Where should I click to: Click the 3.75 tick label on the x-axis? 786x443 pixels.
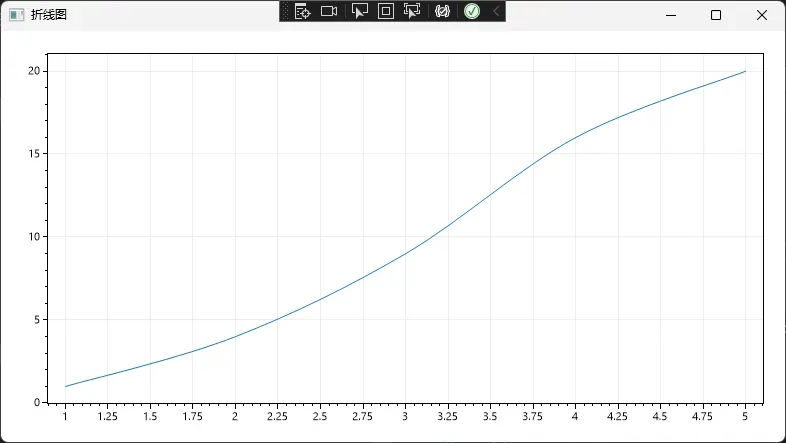[532, 416]
